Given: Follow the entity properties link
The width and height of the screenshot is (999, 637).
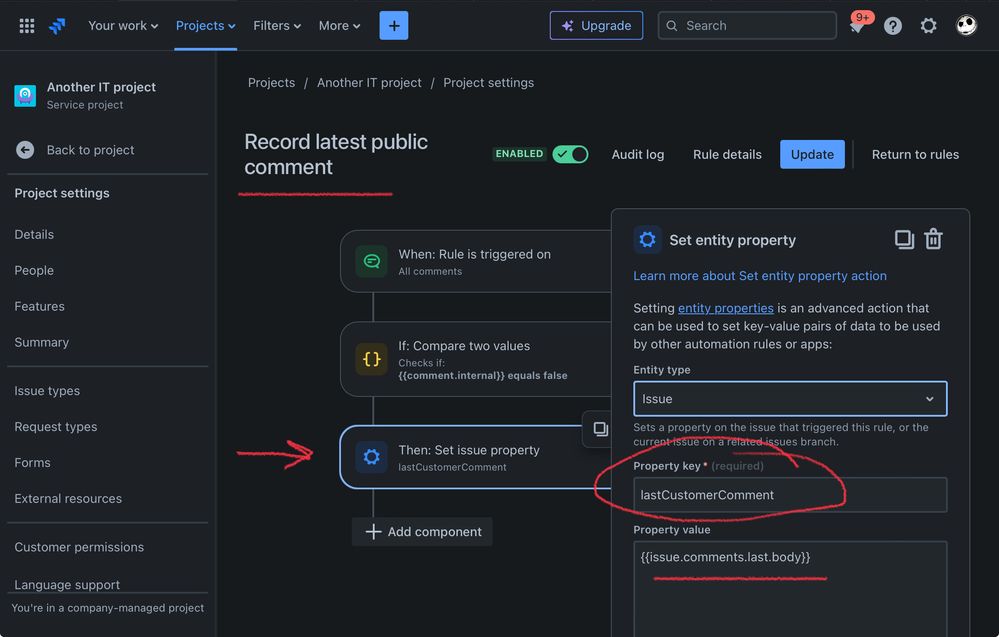Looking at the screenshot, I should coord(726,308).
